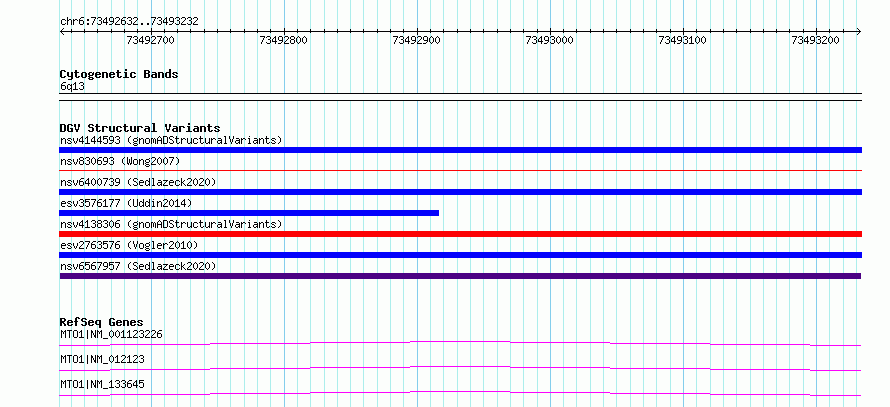This screenshot has height=407, width=890.
Task: Click the 6q13 cytogenetic band bar
Action: (x=460, y=97)
